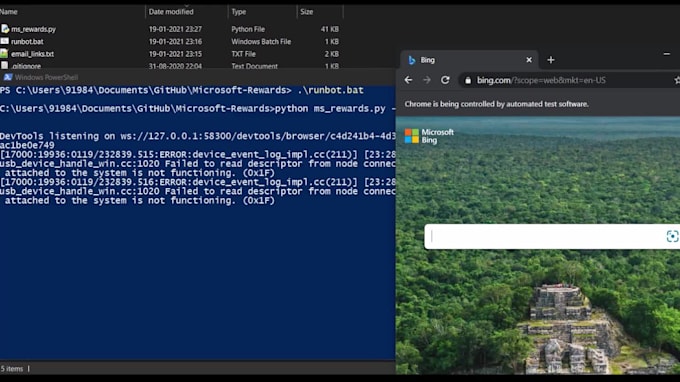Image resolution: width=680 pixels, height=382 pixels.
Task: Click the Bing favicon on the browser tab
Action: [x=412, y=60]
